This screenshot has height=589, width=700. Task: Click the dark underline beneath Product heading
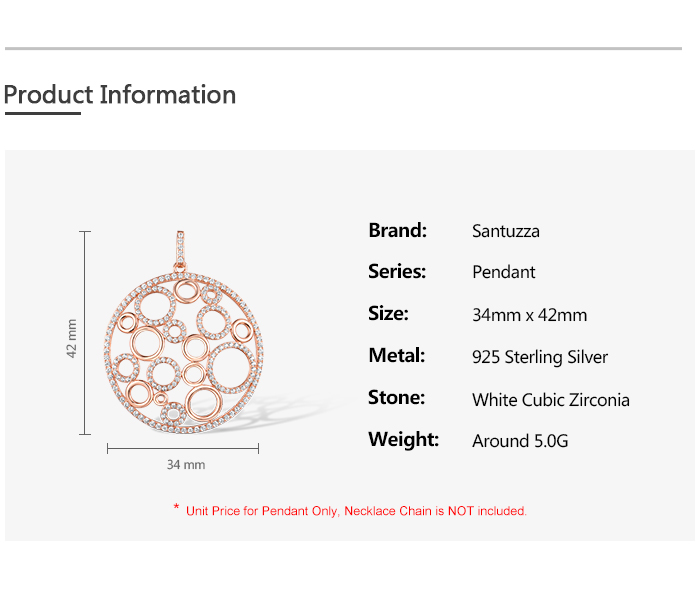point(42,114)
